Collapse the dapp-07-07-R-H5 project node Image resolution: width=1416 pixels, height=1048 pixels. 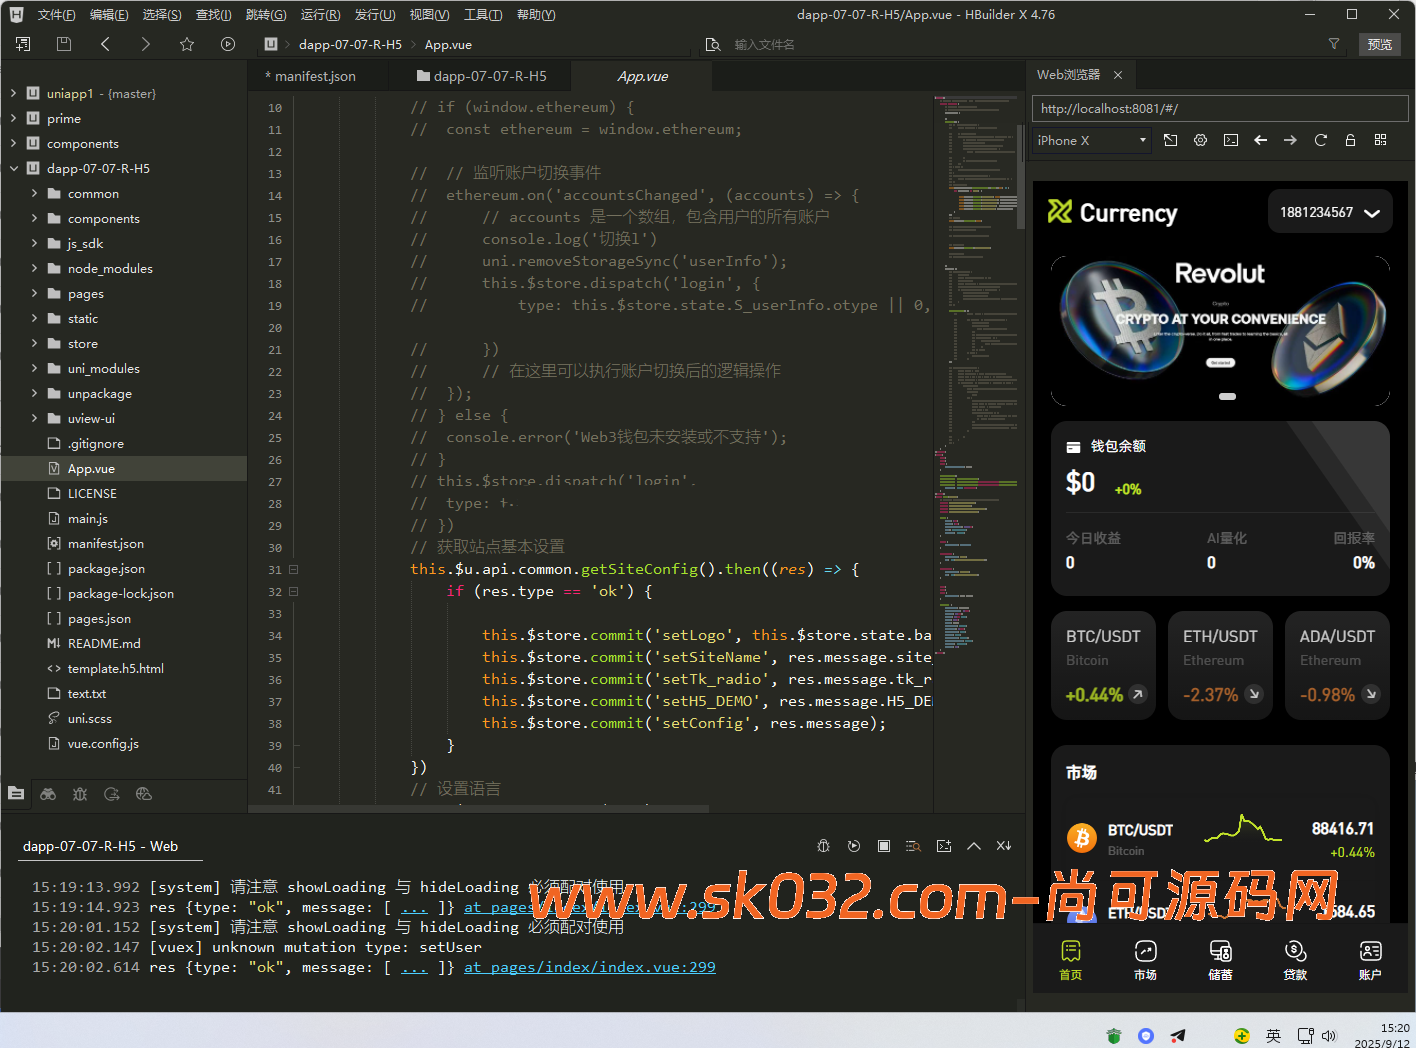tap(14, 168)
